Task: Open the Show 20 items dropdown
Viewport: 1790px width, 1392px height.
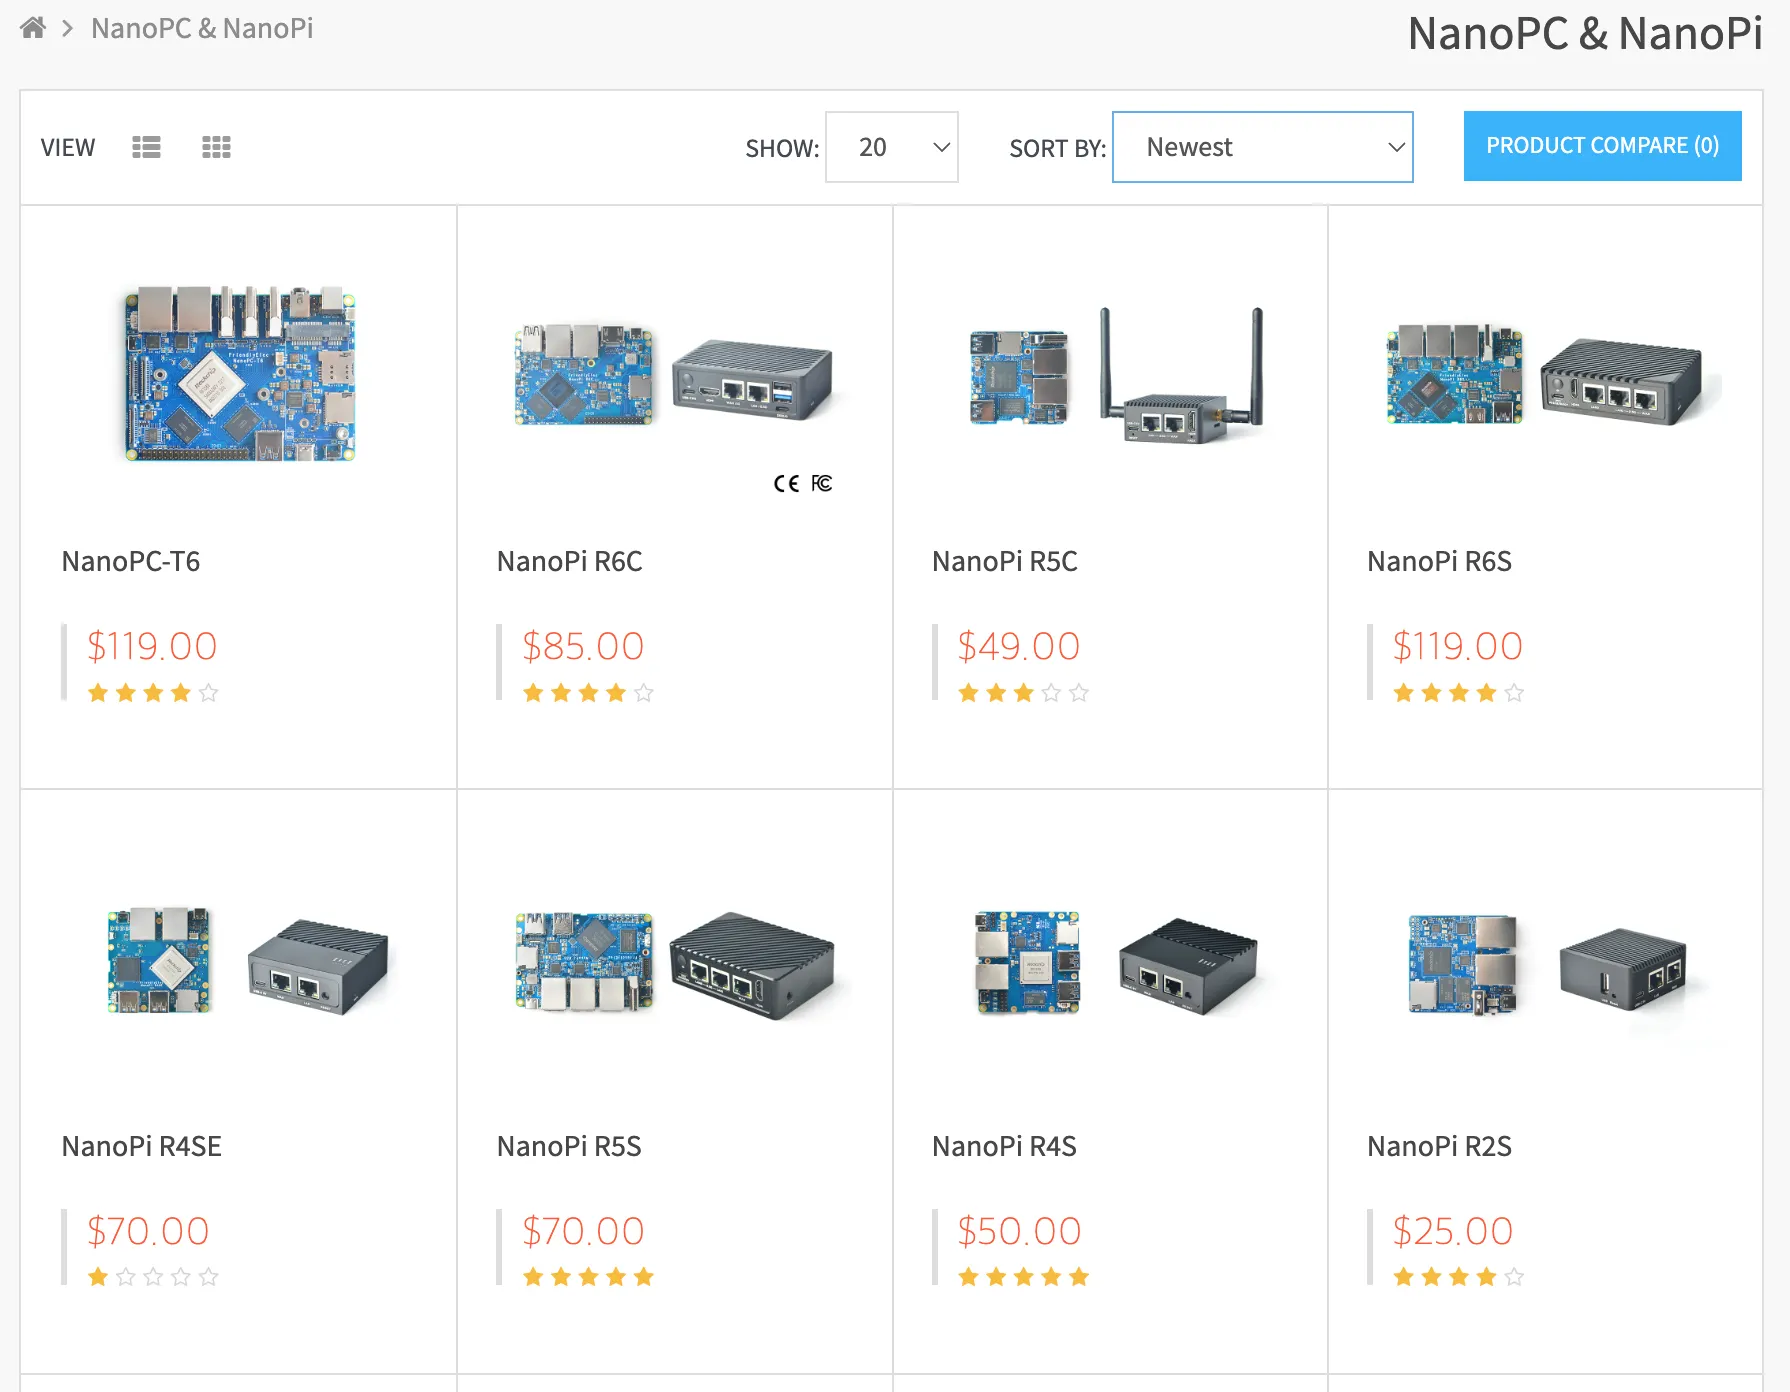Action: 892,147
